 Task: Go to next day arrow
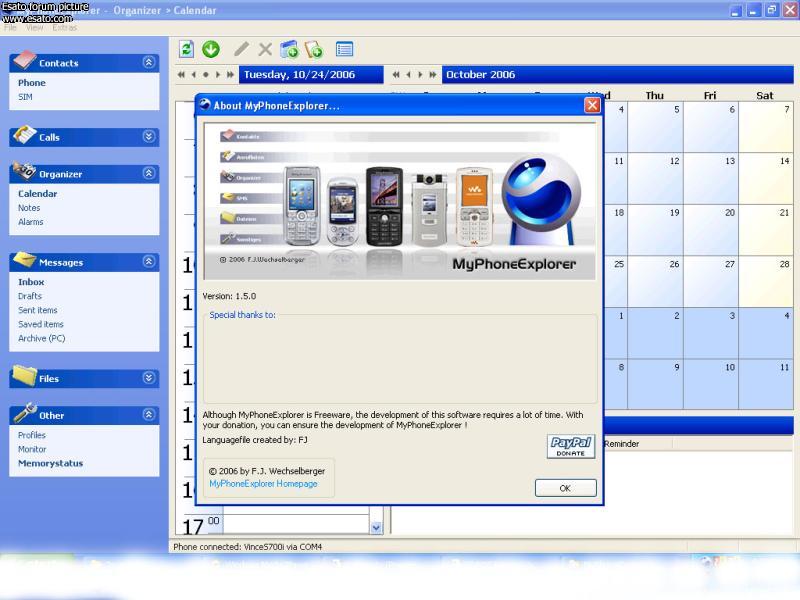click(218, 74)
